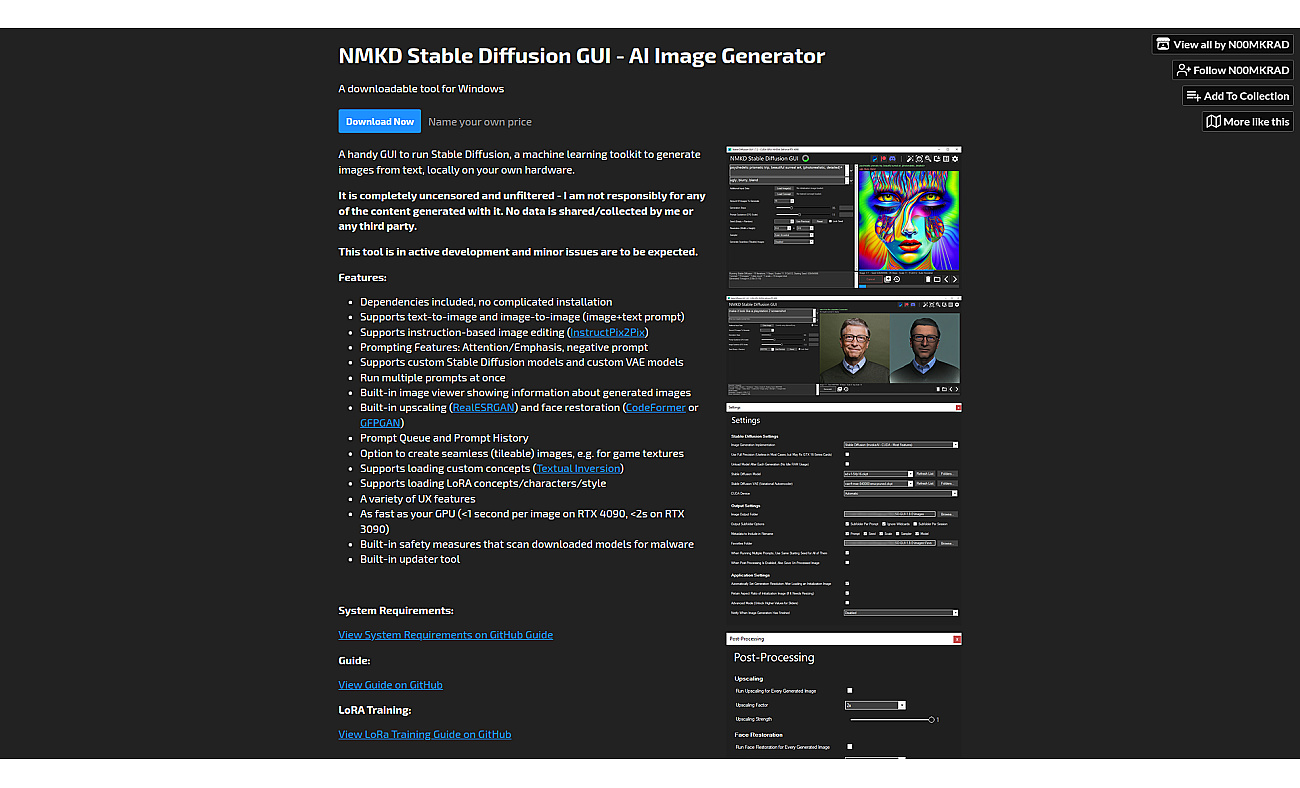Open the Textual Inversion link
The image size is (1300, 788).
[x=579, y=468]
